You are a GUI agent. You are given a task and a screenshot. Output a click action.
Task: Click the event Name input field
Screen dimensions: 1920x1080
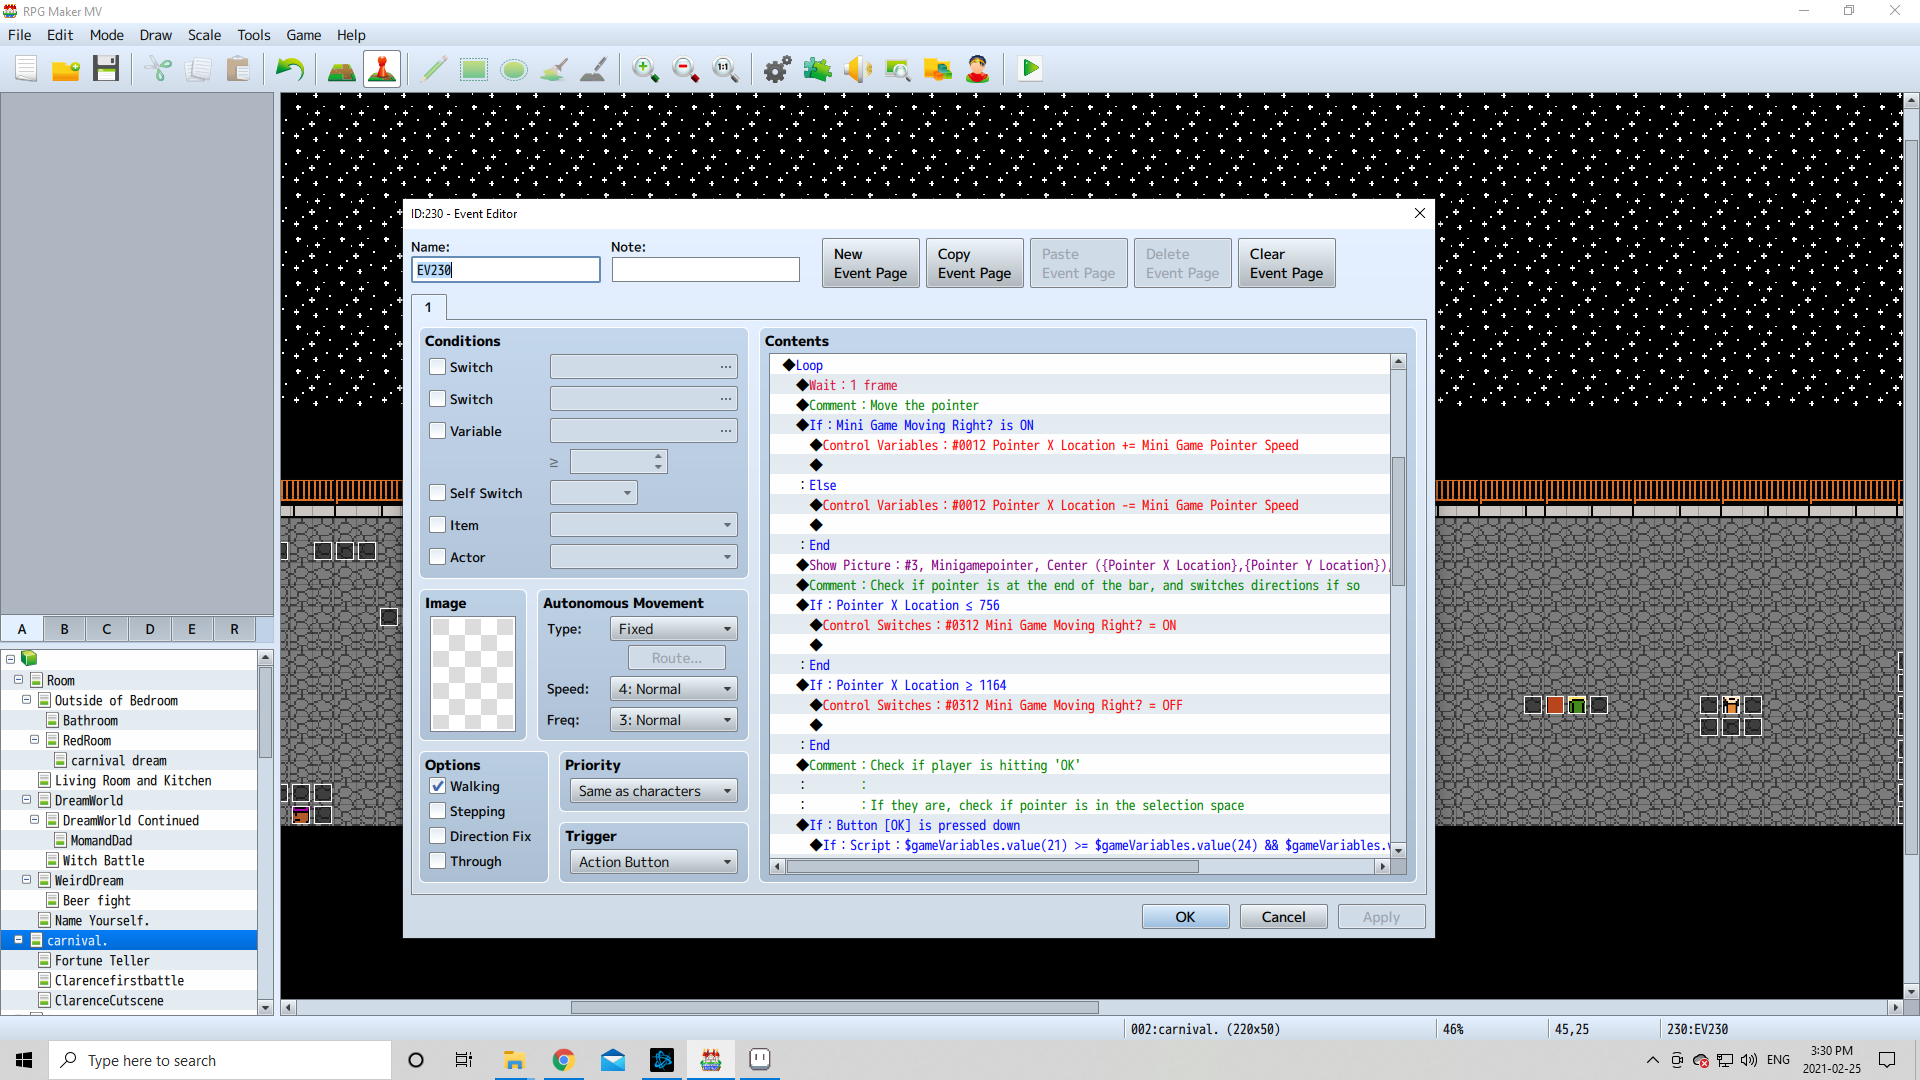point(506,270)
